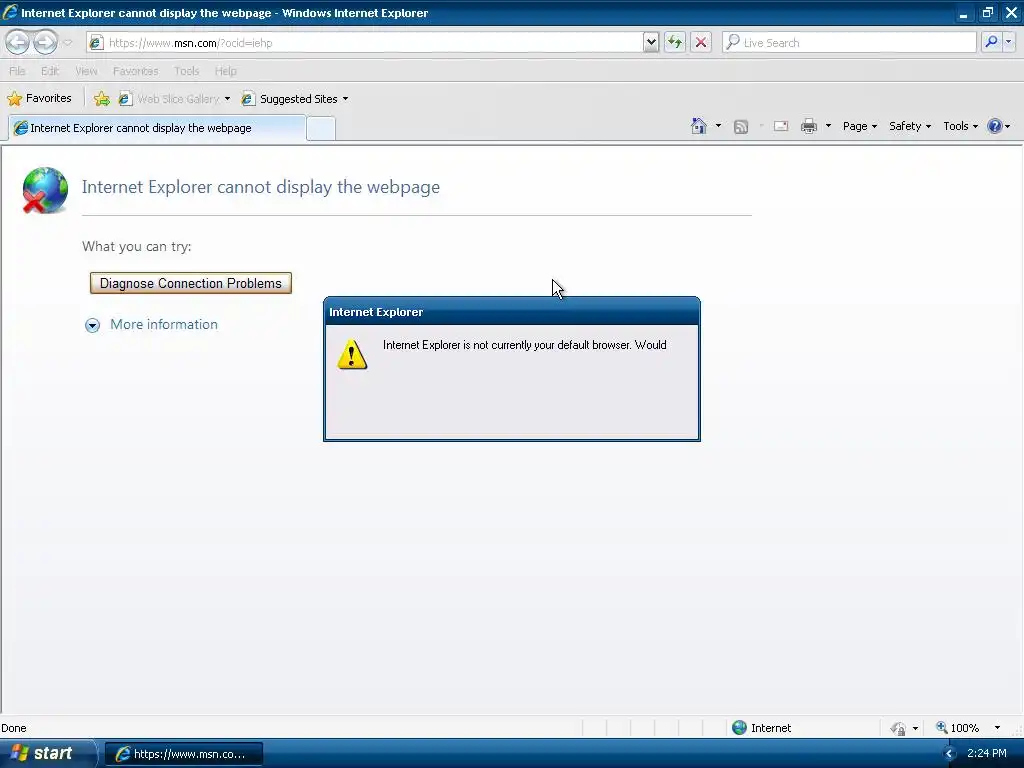Click the RSS Feeds icon

(741, 127)
